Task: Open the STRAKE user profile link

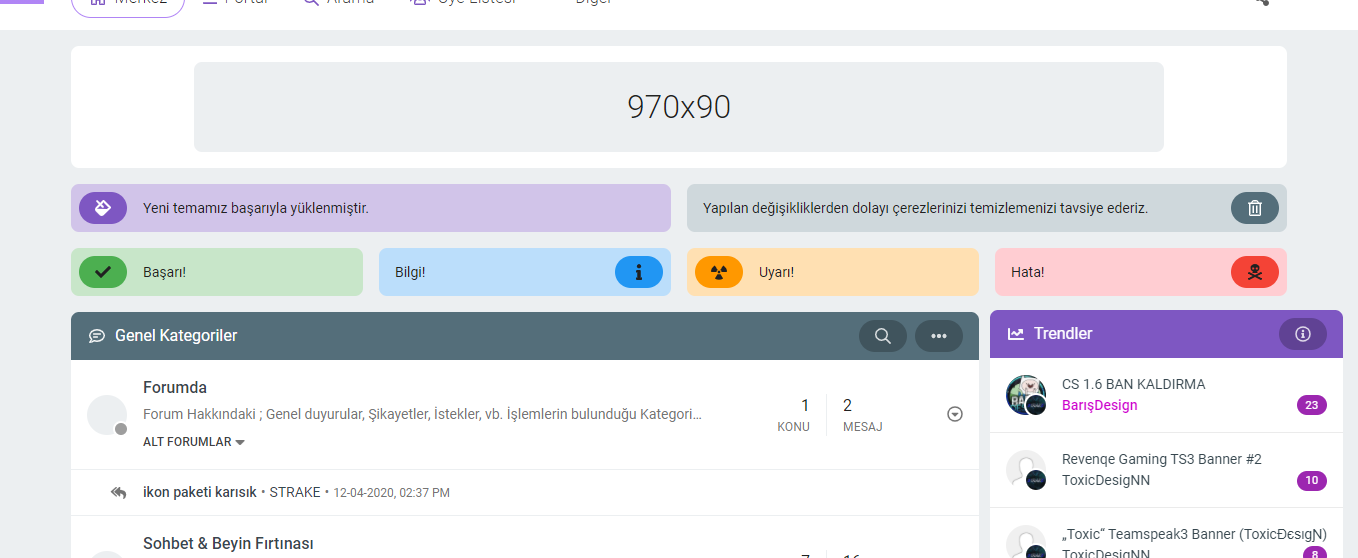Action: point(295,492)
